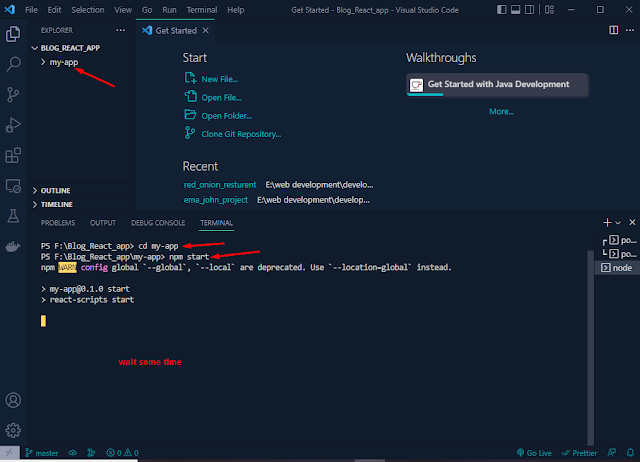The height and width of the screenshot is (462, 640).
Task: Open the Source Control view
Action: pyautogui.click(x=13, y=95)
